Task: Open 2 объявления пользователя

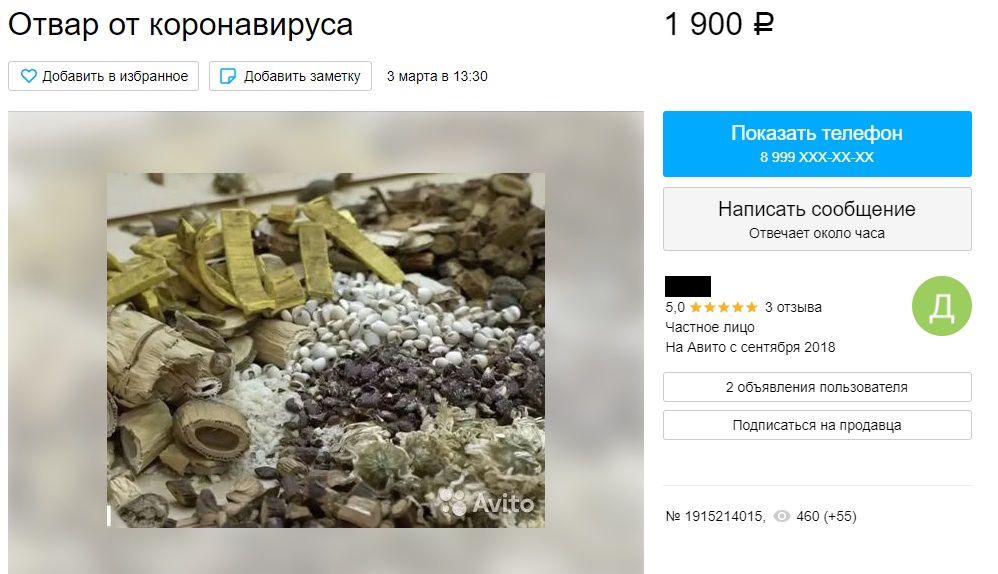Action: pos(817,387)
